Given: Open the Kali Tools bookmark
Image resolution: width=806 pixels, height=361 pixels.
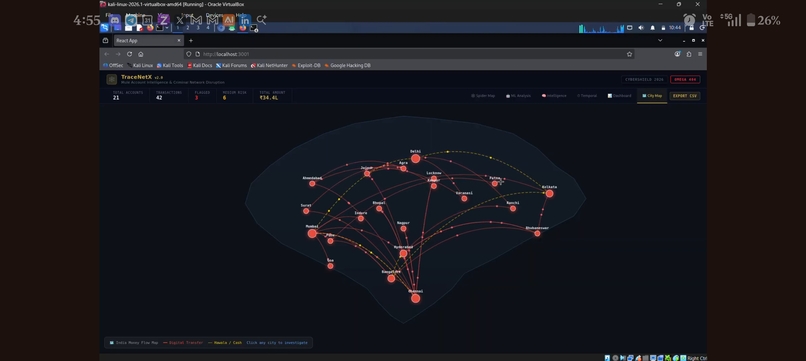Looking at the screenshot, I should (170, 65).
